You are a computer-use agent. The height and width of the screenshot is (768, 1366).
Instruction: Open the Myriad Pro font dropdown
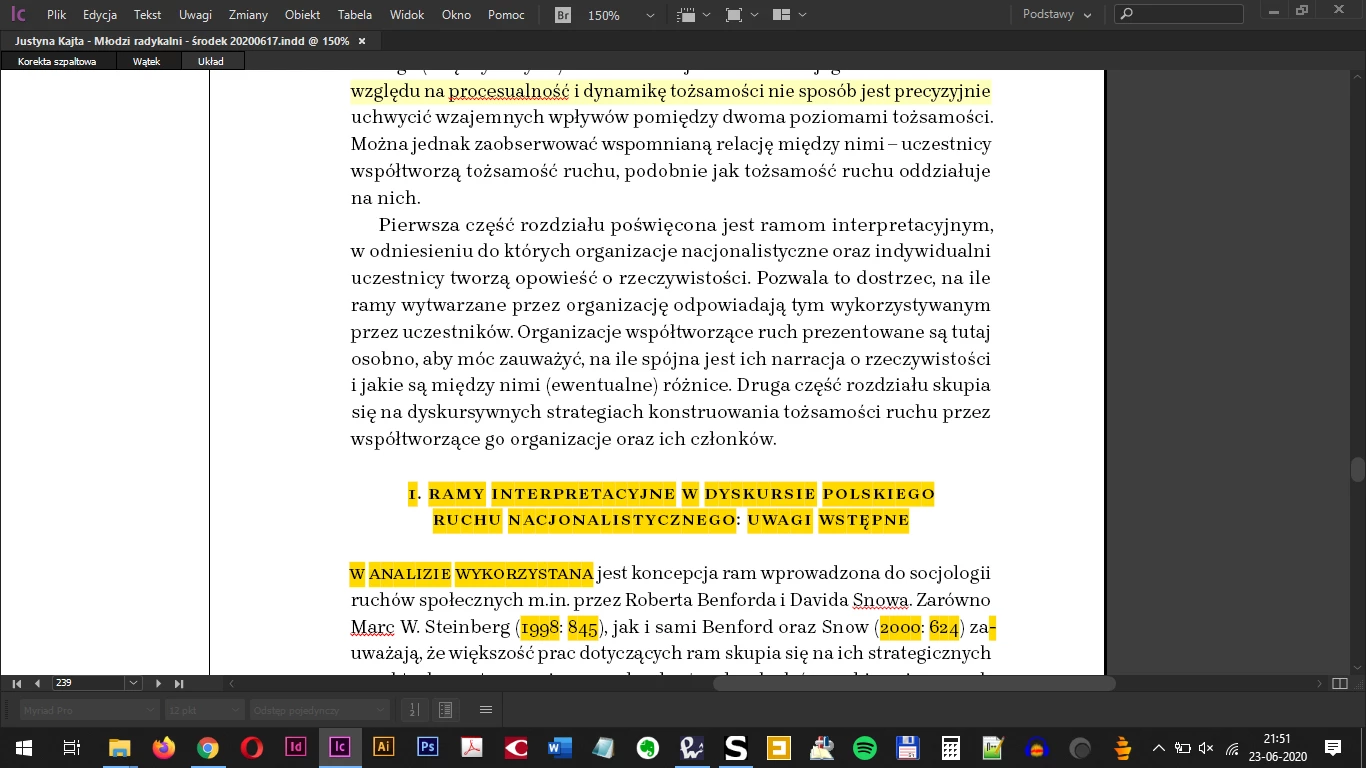coord(90,710)
